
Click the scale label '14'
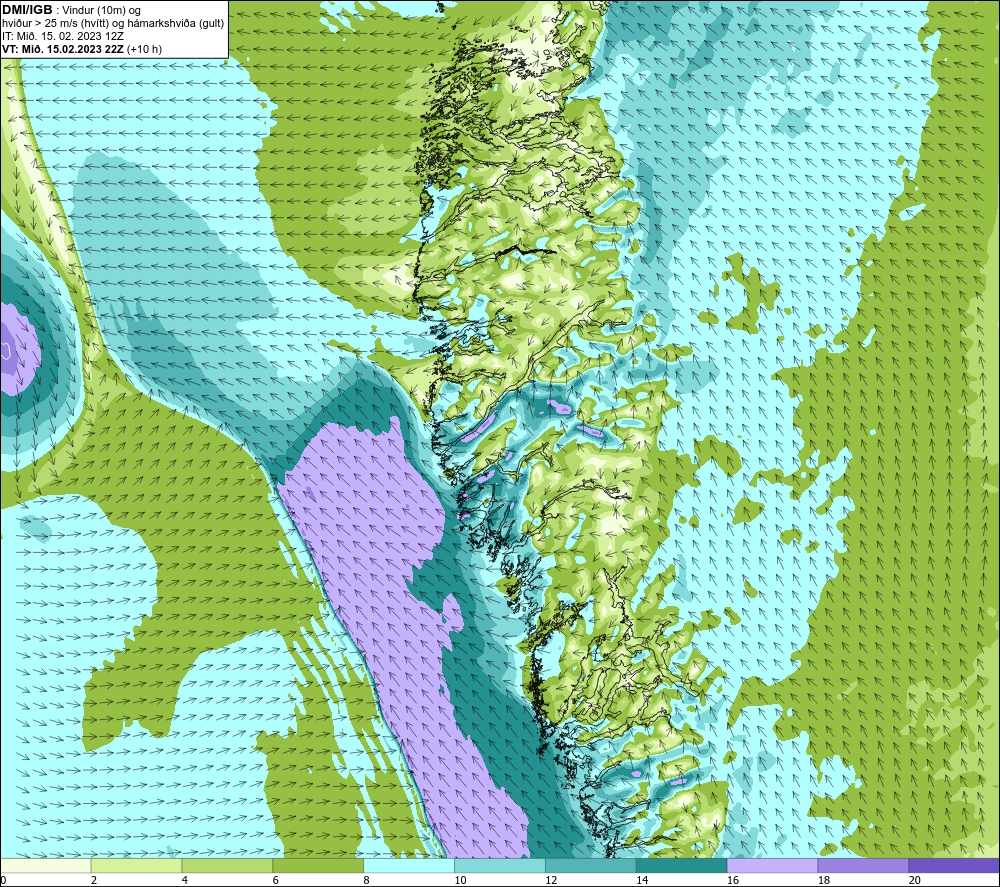[642, 880]
